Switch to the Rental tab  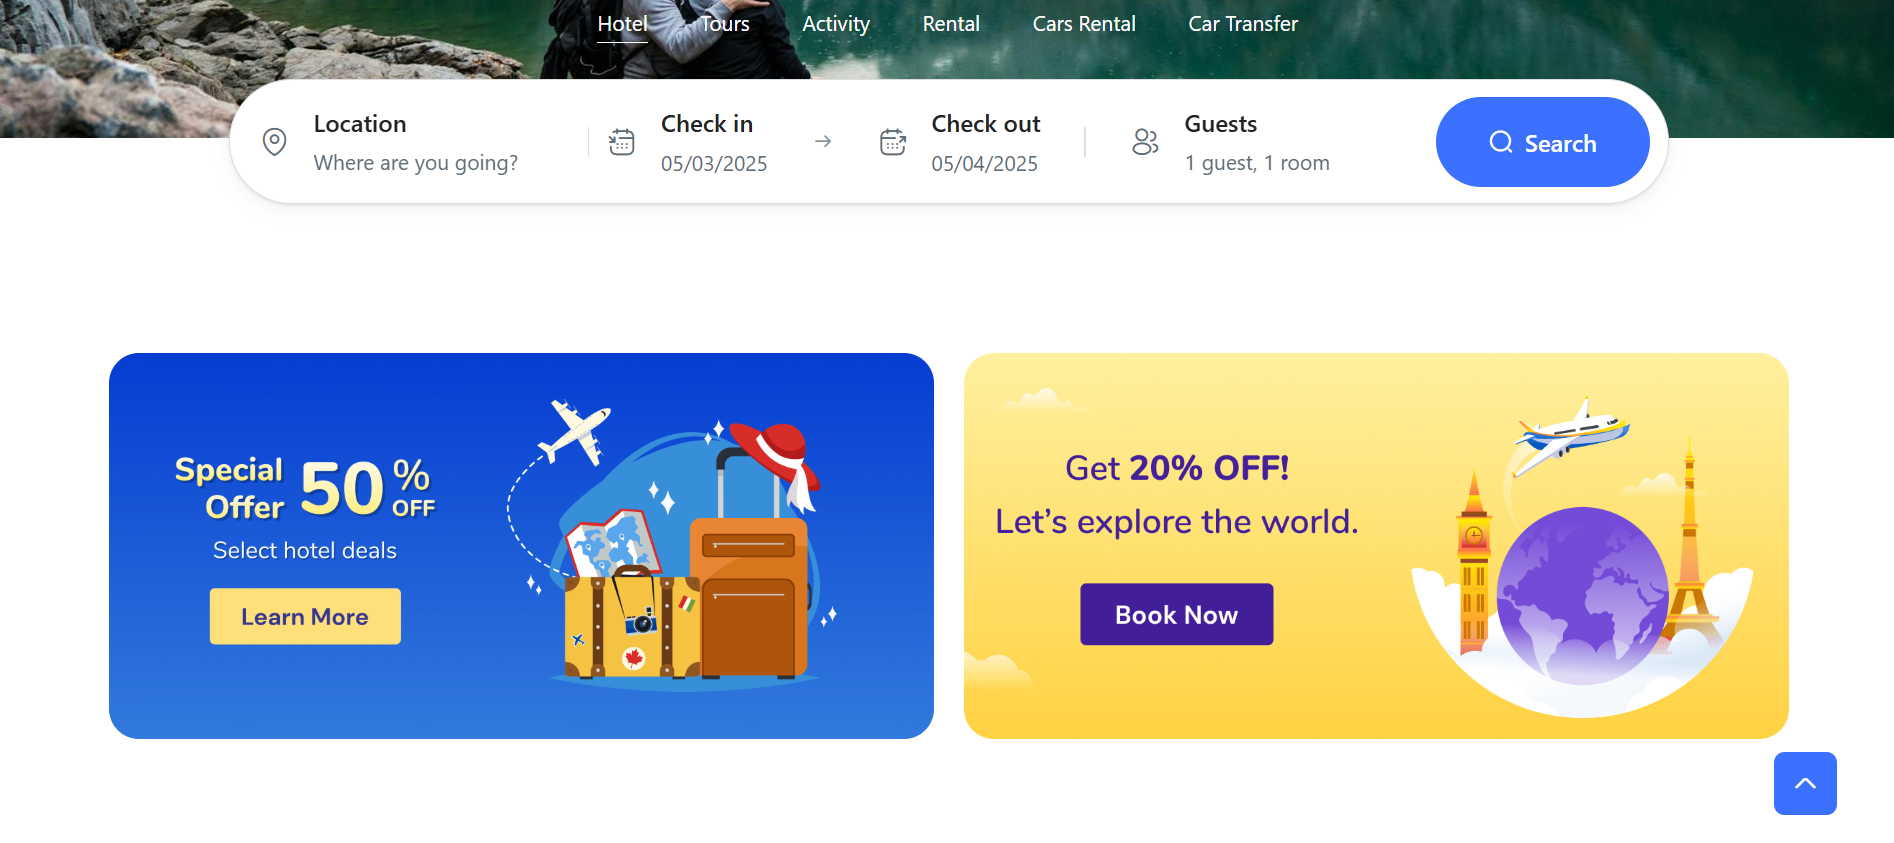tap(951, 24)
